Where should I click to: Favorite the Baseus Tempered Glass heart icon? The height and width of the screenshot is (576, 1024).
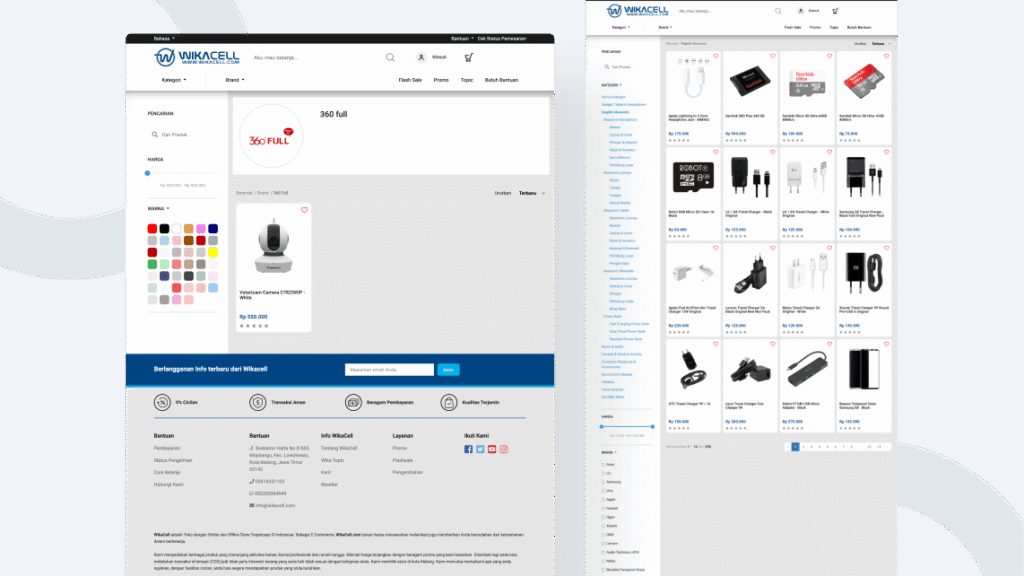[886, 344]
